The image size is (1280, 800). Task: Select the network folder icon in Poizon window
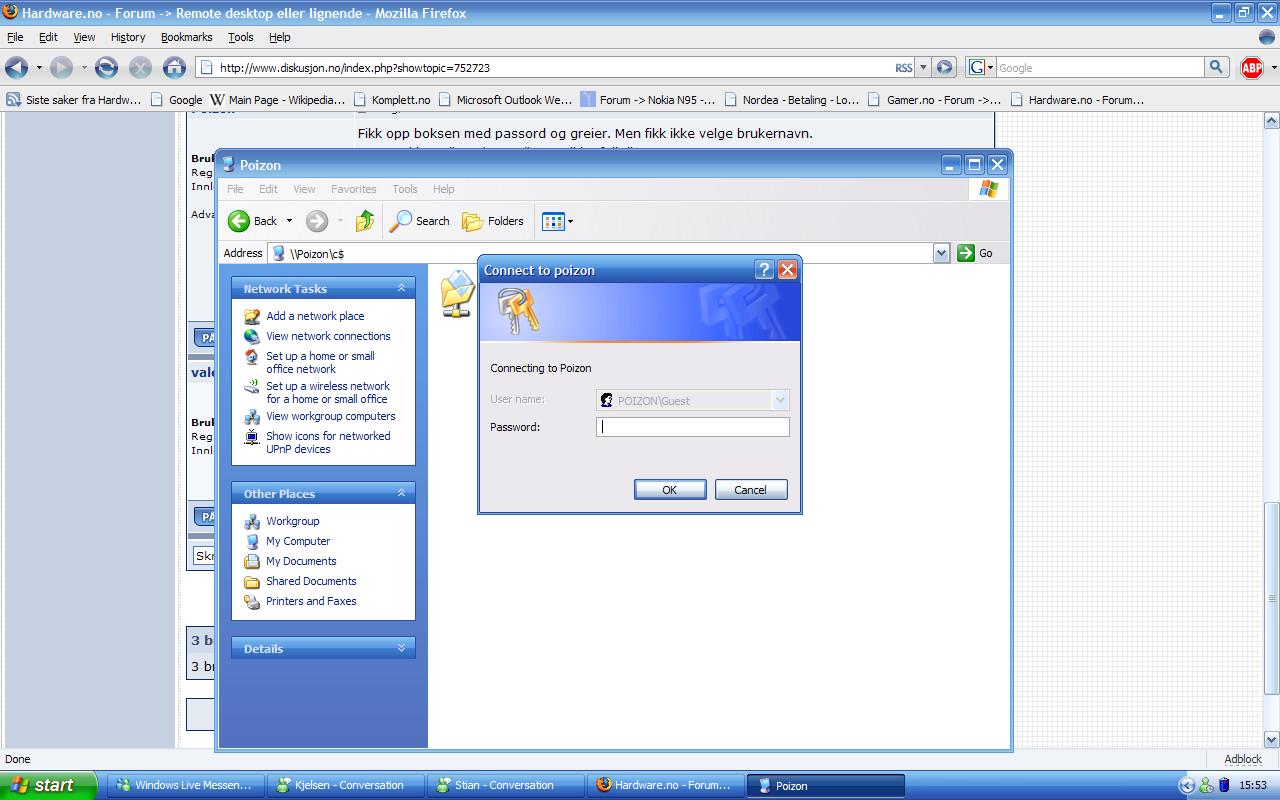(457, 294)
